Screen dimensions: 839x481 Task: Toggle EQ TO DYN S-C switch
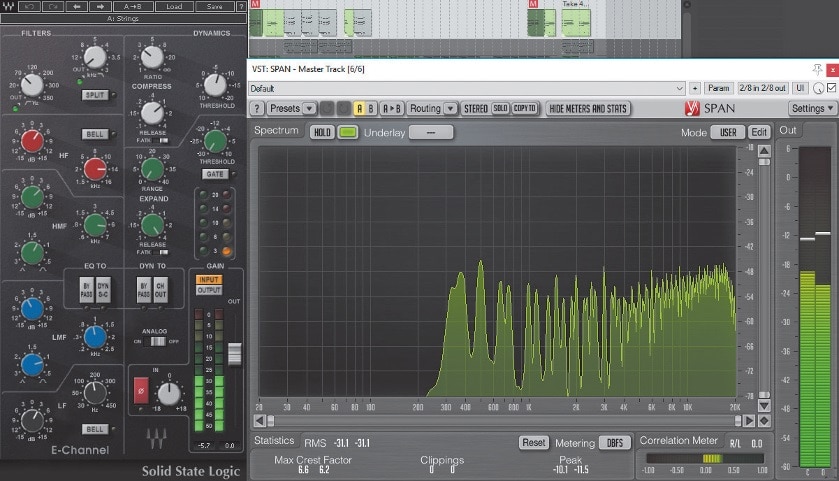103,291
